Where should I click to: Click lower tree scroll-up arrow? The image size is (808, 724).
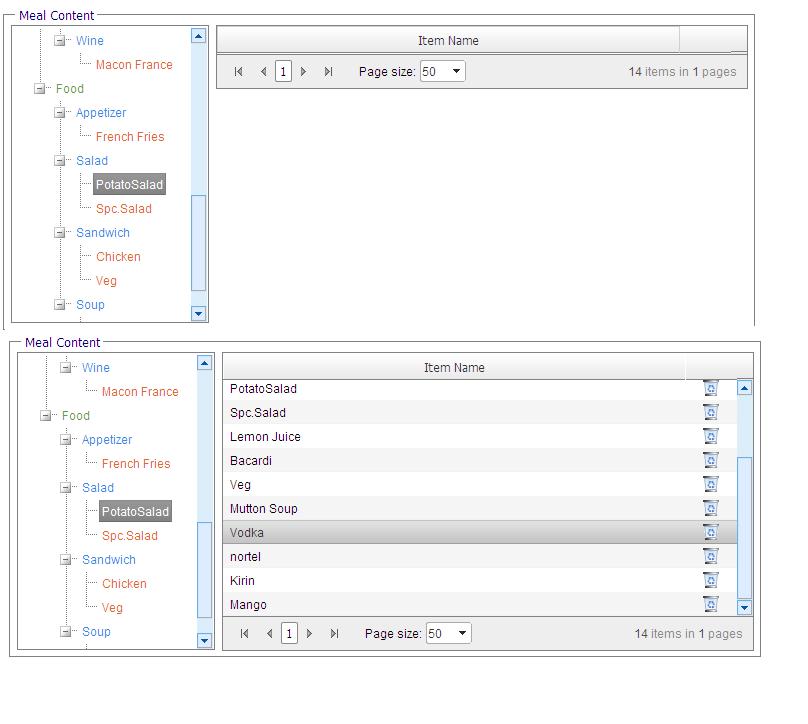pos(205,363)
